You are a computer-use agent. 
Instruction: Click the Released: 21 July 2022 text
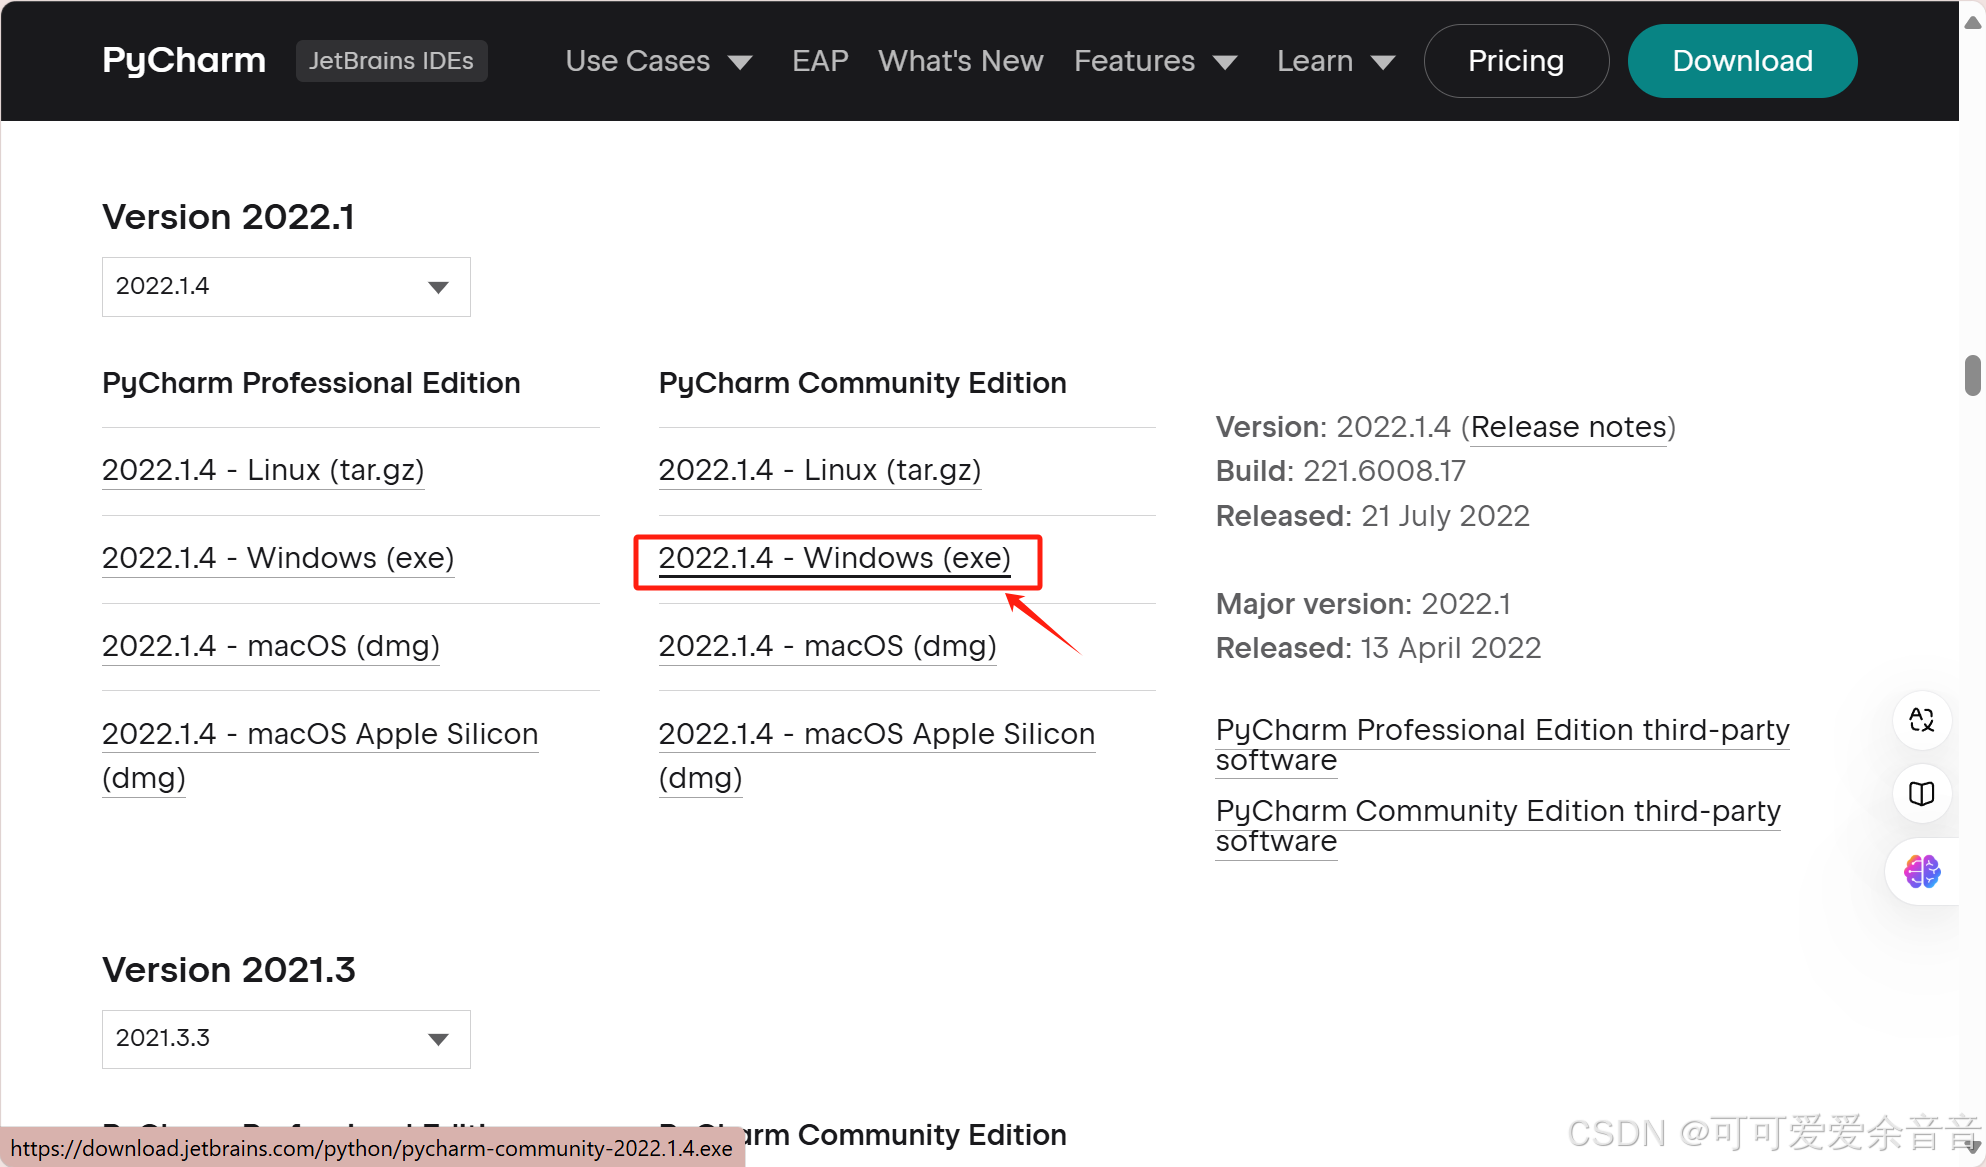(1373, 516)
